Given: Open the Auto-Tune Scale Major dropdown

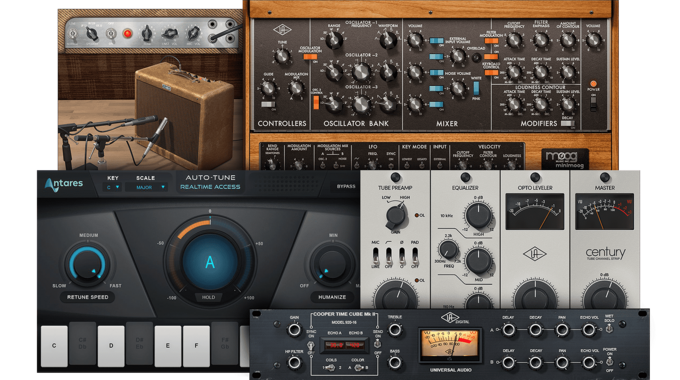Looking at the screenshot, I should (147, 187).
